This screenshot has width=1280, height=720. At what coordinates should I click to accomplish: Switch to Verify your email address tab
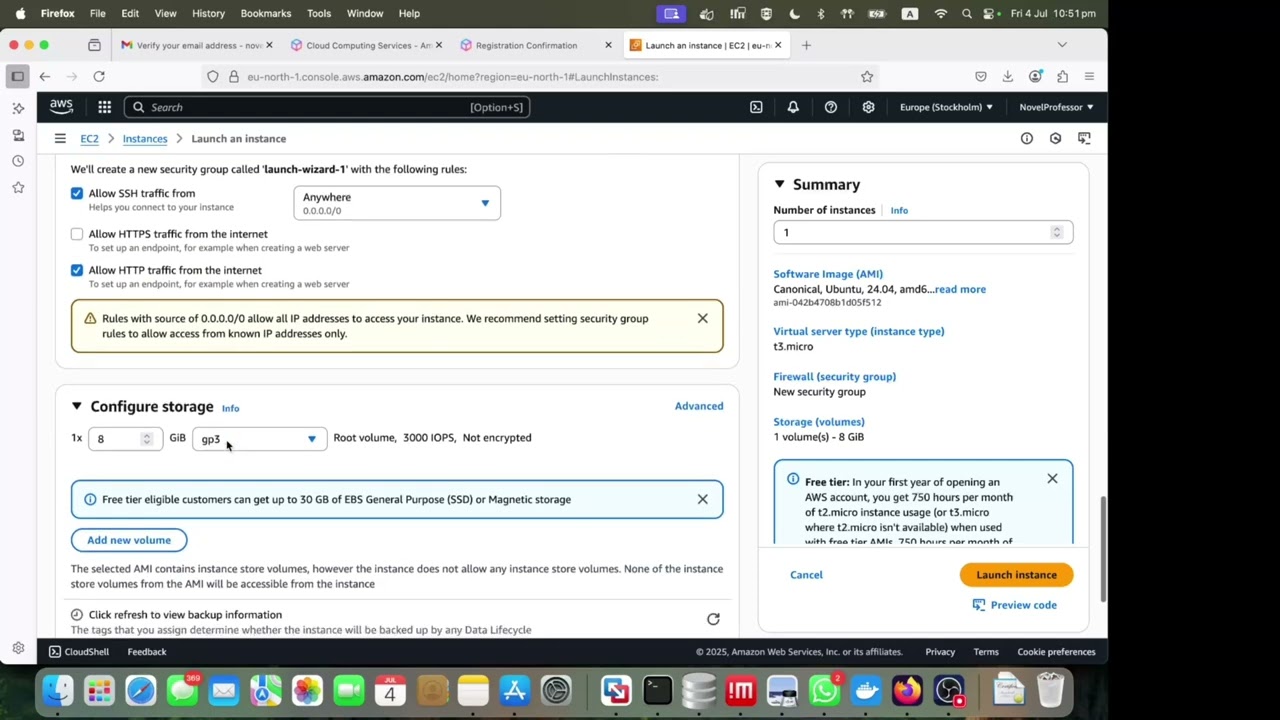197,45
